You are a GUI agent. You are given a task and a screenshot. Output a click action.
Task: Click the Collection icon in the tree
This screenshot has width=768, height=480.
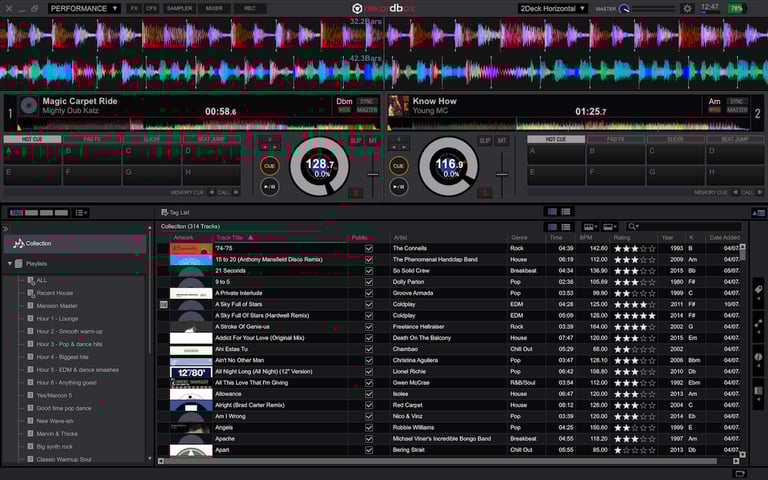click(x=19, y=243)
